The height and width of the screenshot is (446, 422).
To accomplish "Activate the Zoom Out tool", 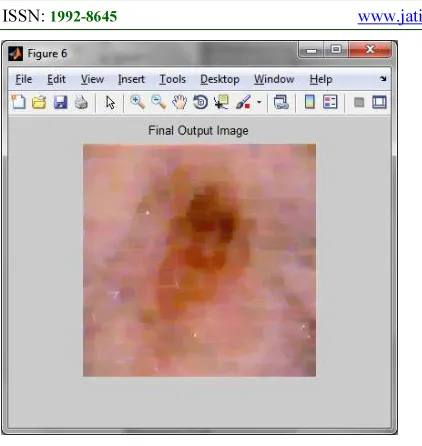I will [158, 102].
